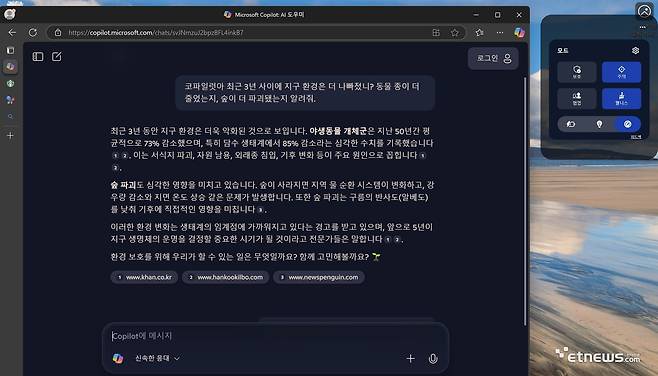
Task: Open mode panel settings hexagon icon
Action: (x=635, y=50)
